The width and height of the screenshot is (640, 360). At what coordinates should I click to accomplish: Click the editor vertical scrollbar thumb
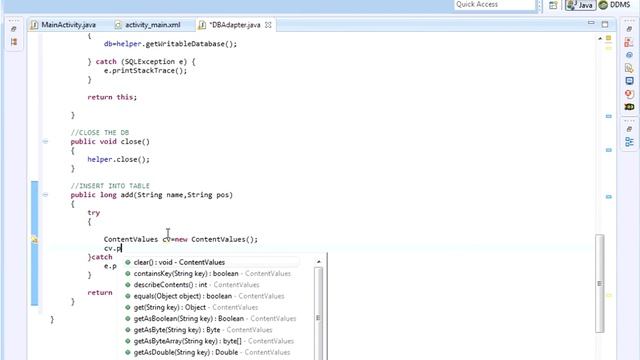tap(599, 283)
